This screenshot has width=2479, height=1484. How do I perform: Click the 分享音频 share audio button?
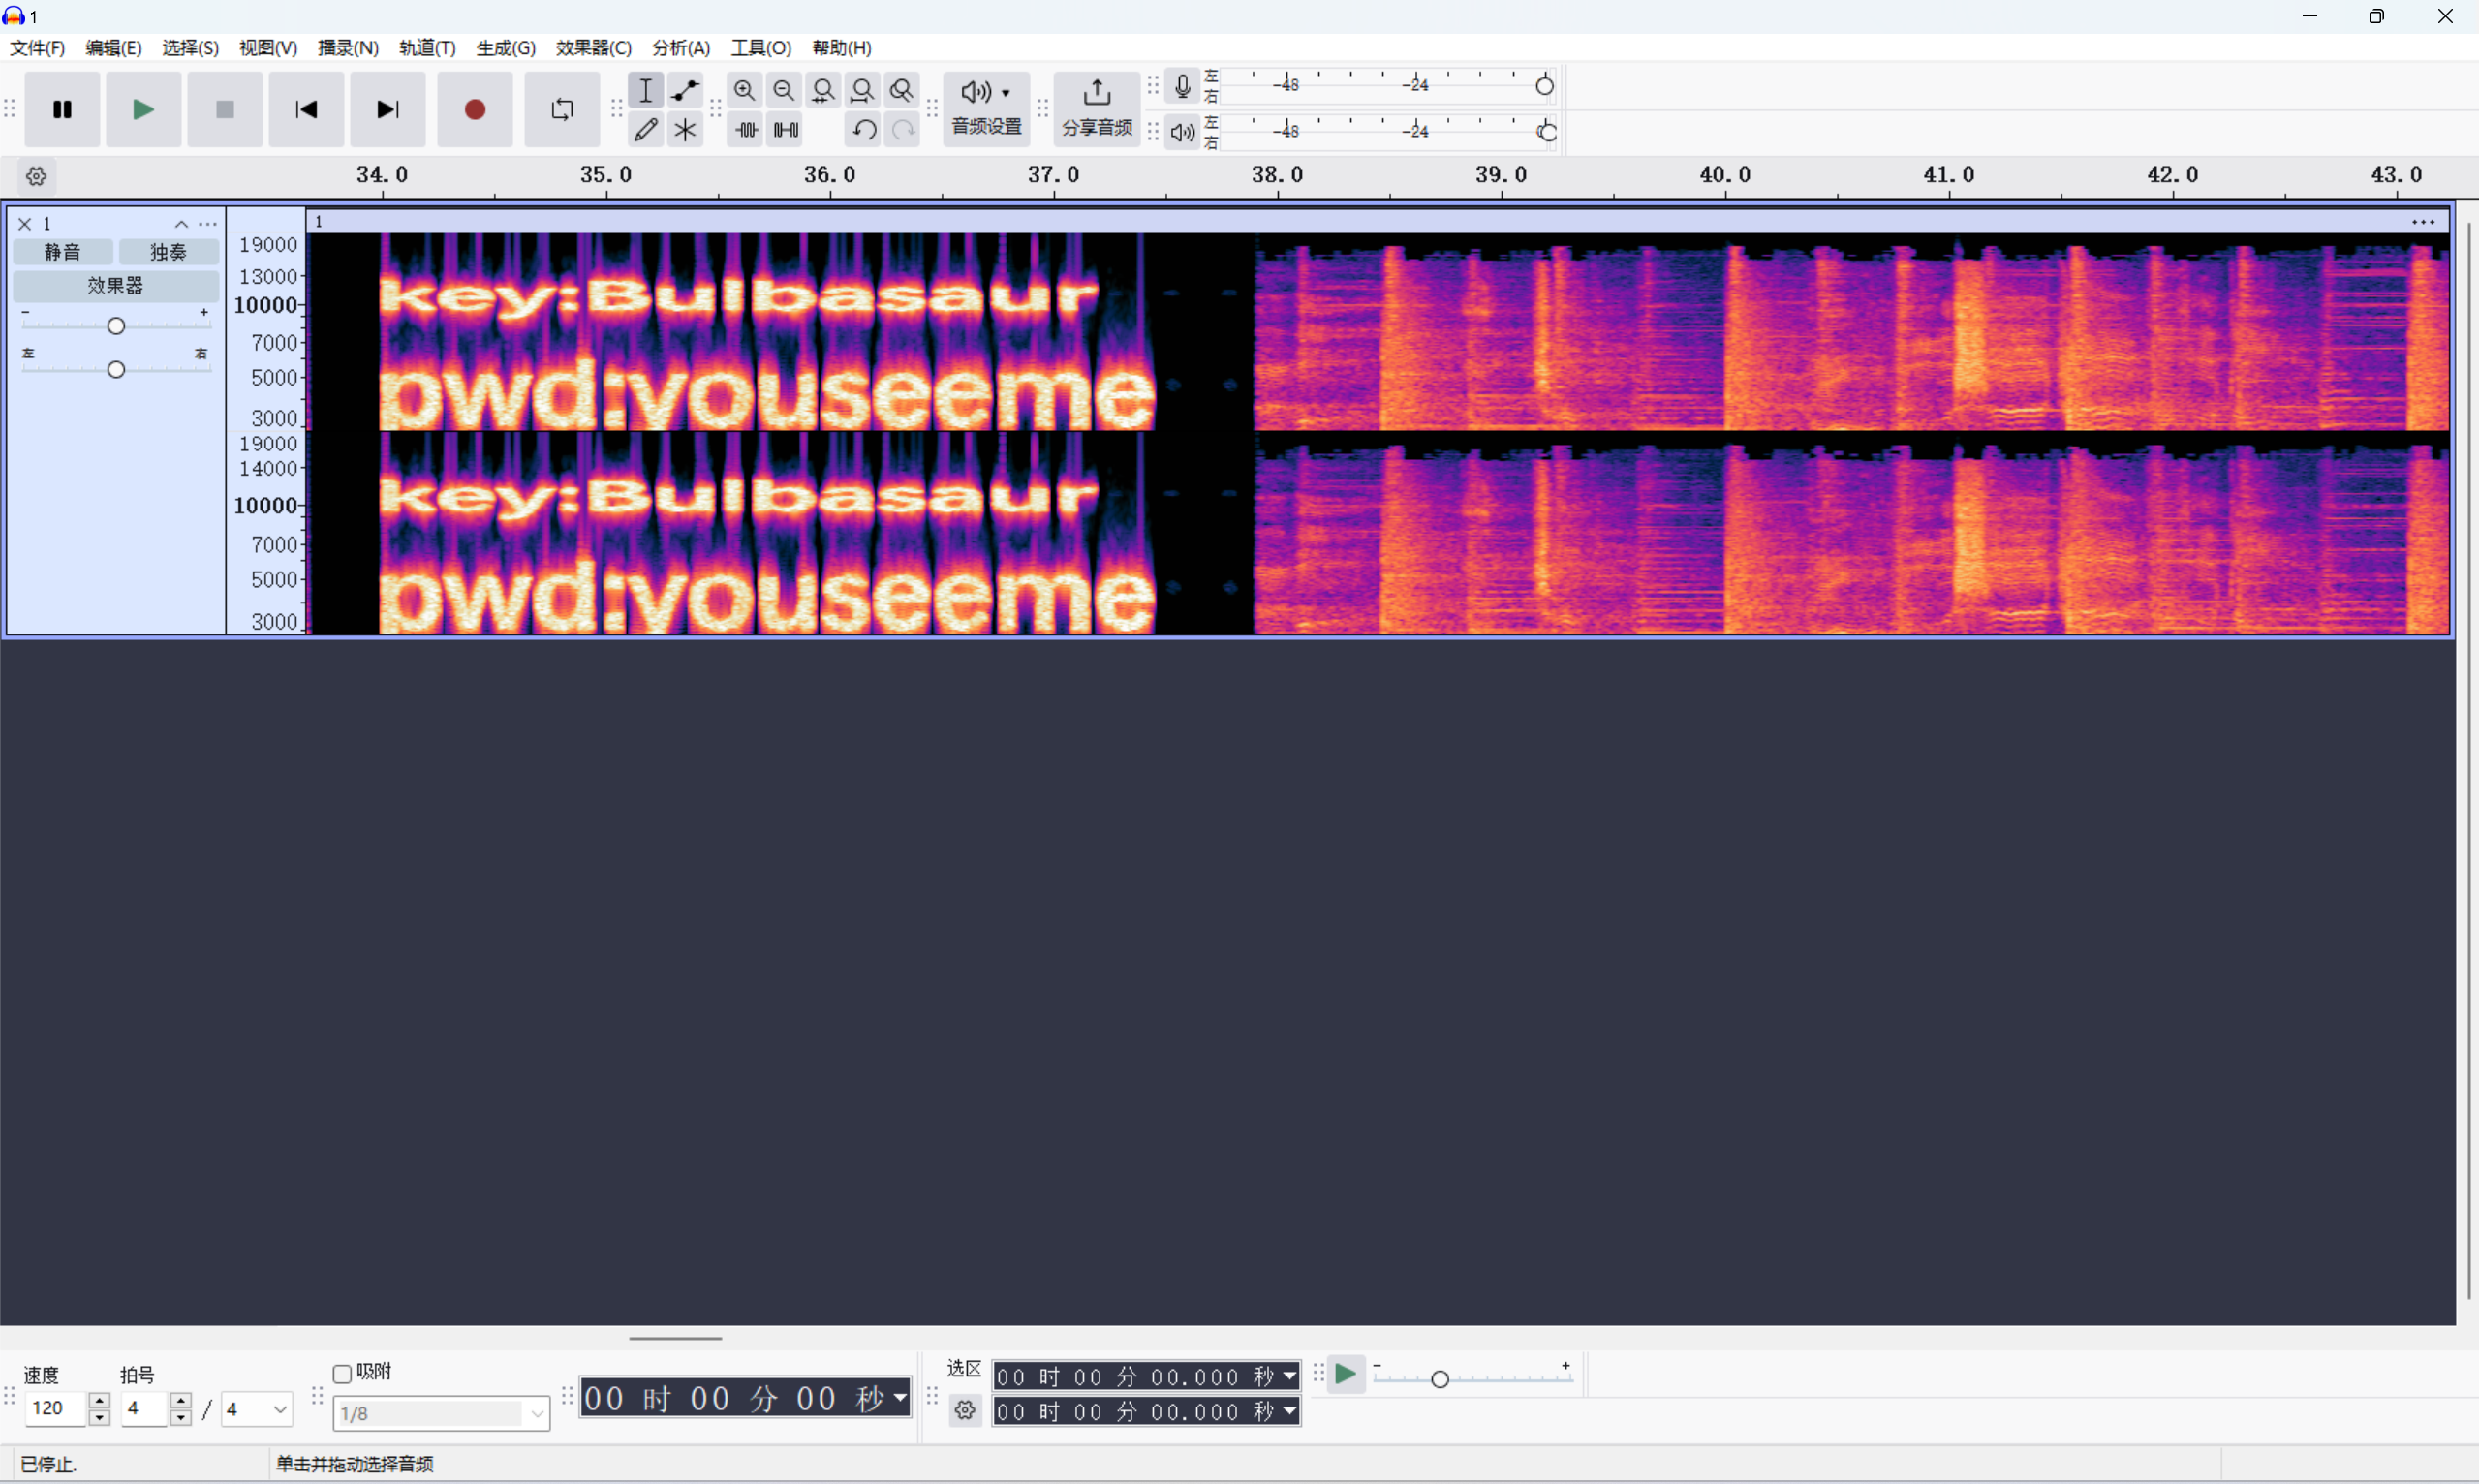(1097, 109)
